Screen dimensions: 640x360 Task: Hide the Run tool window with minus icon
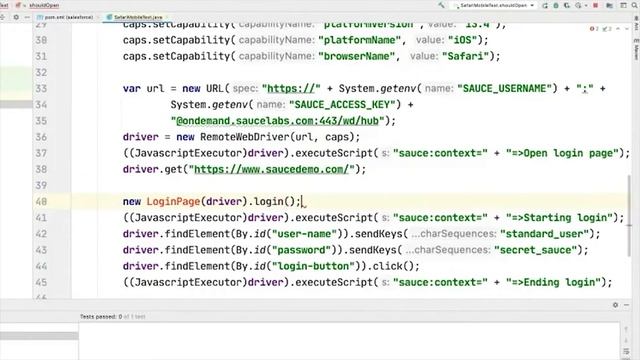click(627, 305)
